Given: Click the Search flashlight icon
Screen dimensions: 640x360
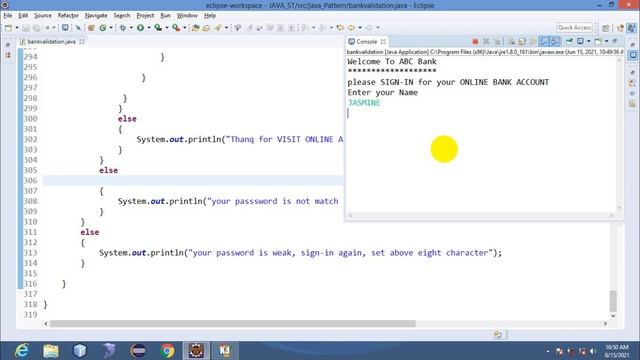Looking at the screenshot, I should (x=218, y=28).
